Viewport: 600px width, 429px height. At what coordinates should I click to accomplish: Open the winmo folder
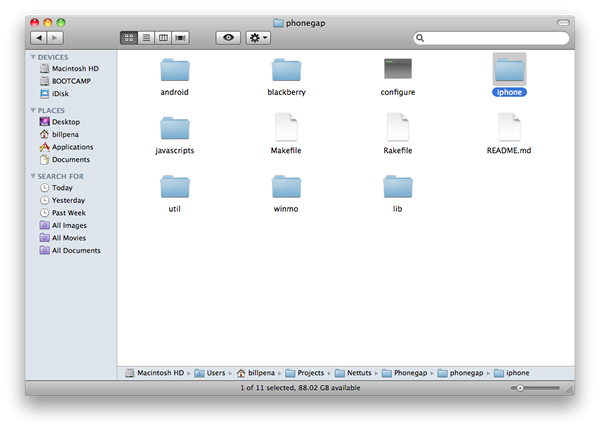[x=286, y=187]
